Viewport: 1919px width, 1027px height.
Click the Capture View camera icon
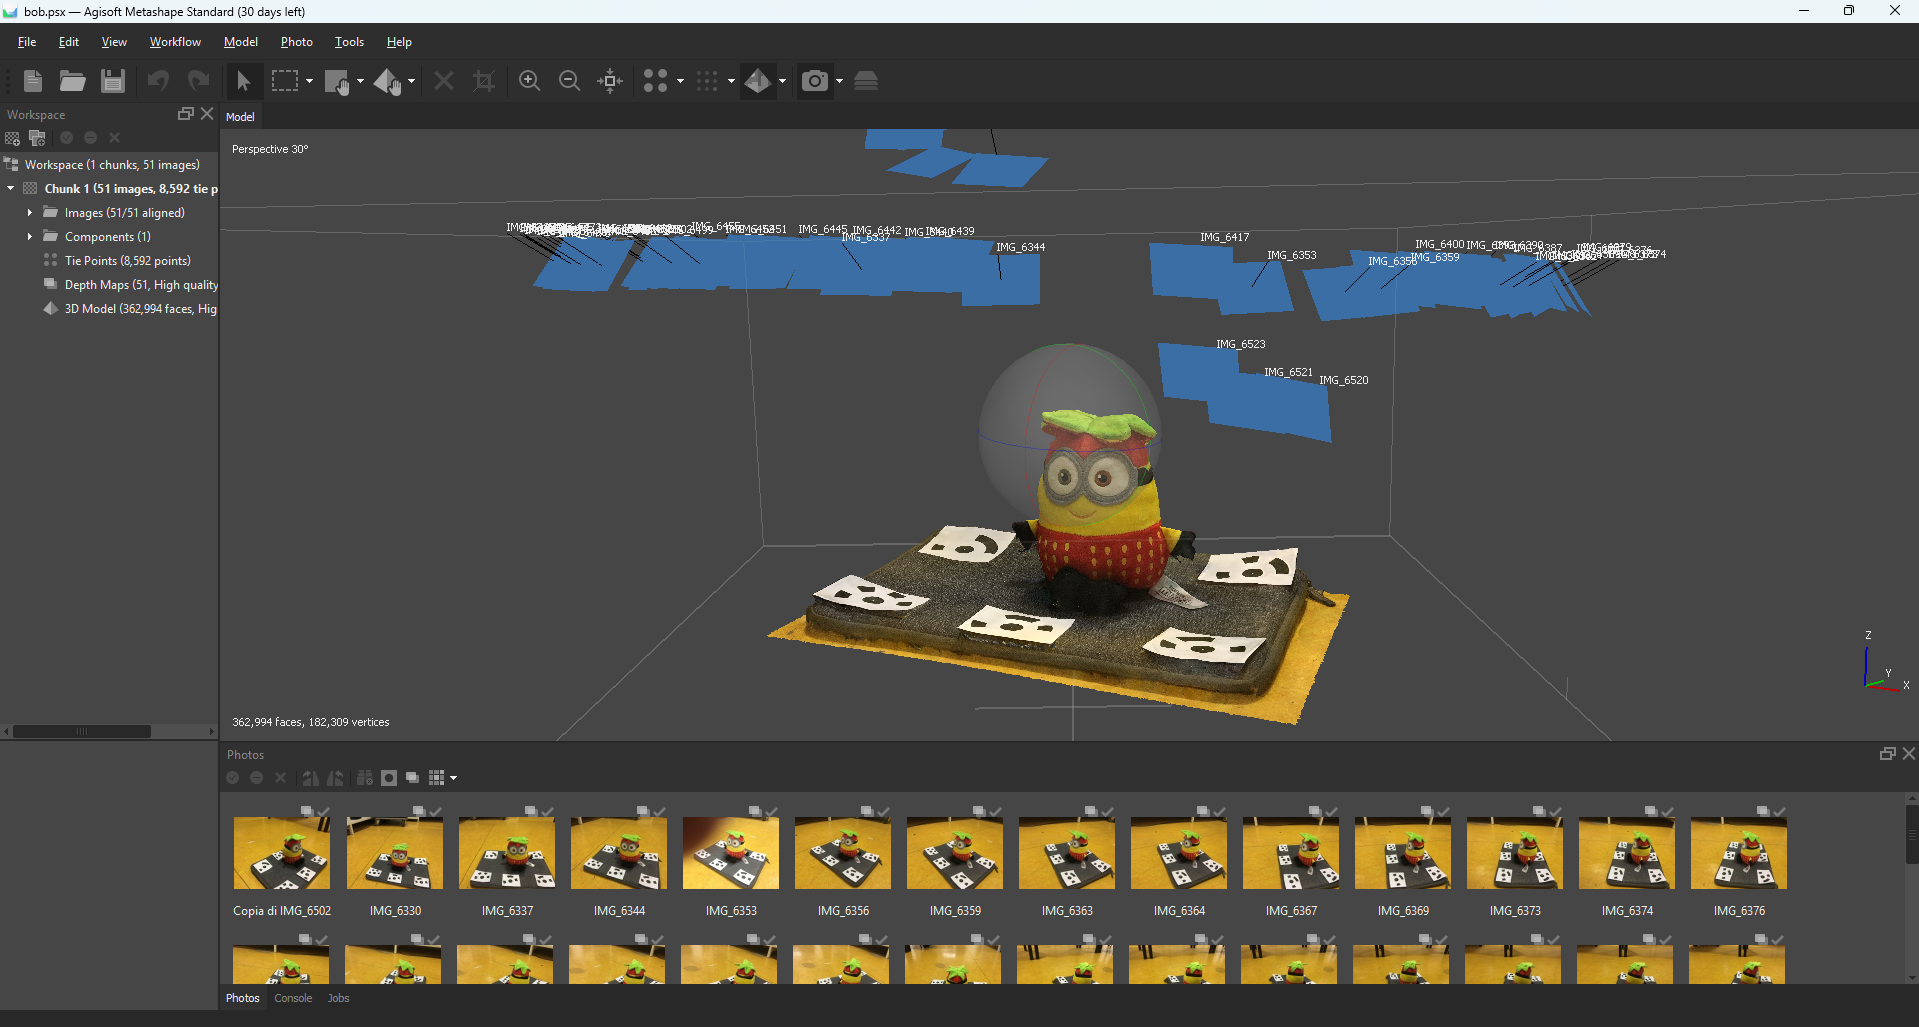tap(814, 81)
